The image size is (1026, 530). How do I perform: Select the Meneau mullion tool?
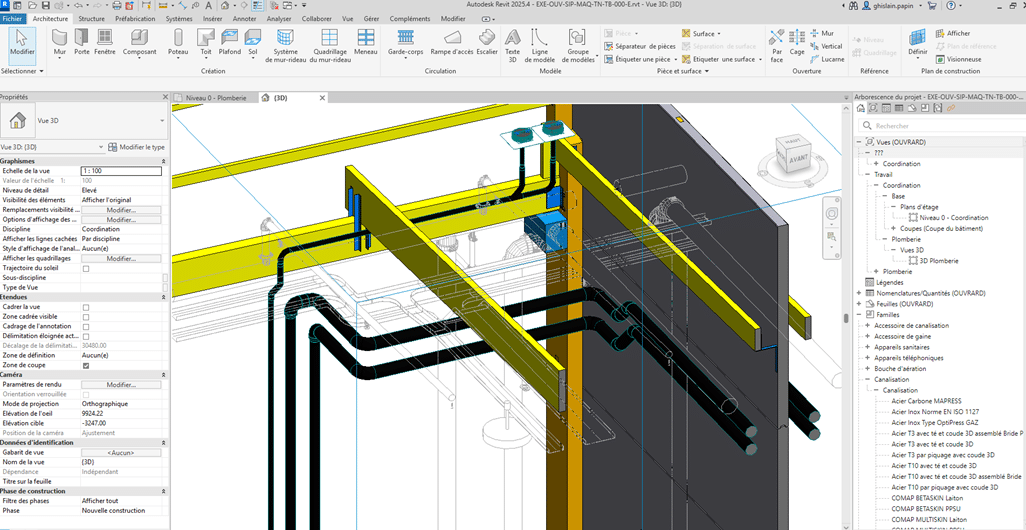[365, 41]
